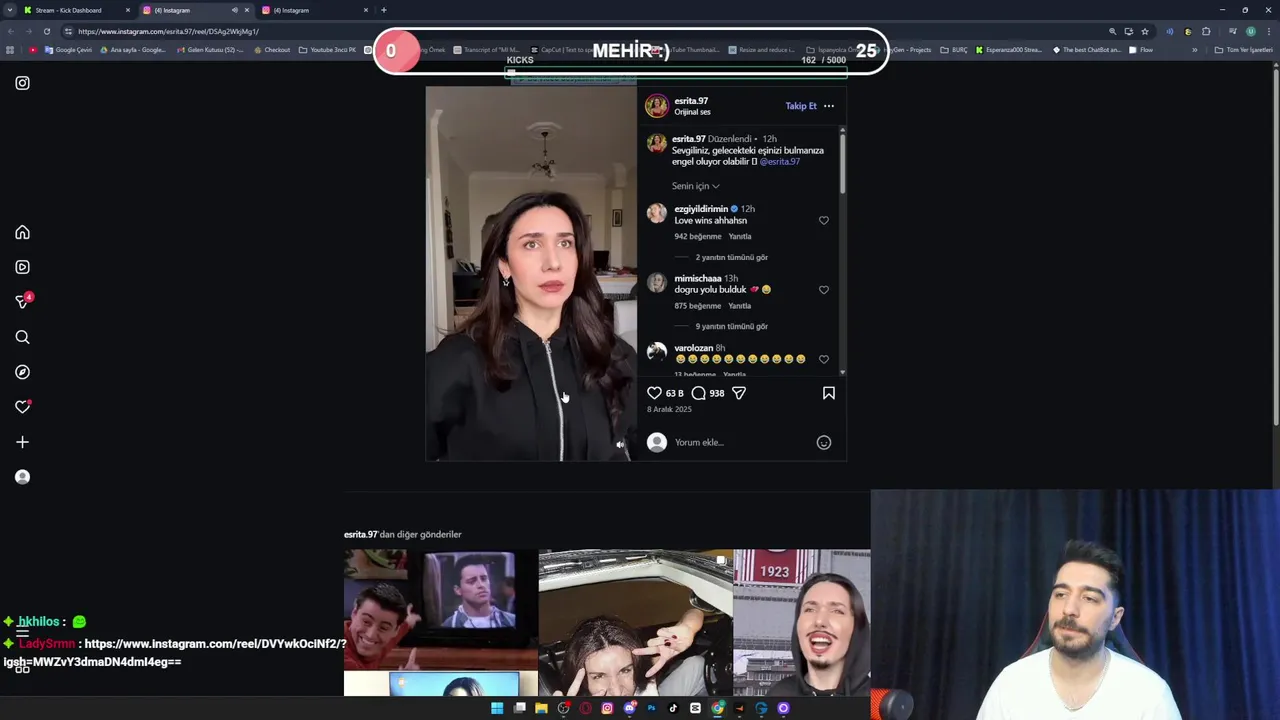Click zoom magnifier icon in address bar
Image resolution: width=1280 pixels, height=720 pixels.
[1112, 31]
